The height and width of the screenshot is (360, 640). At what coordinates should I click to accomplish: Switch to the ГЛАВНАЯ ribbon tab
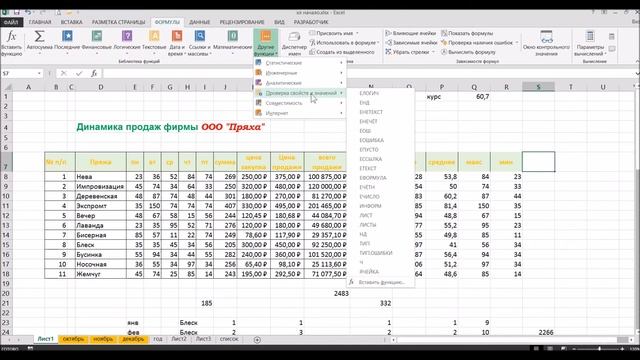coord(40,22)
